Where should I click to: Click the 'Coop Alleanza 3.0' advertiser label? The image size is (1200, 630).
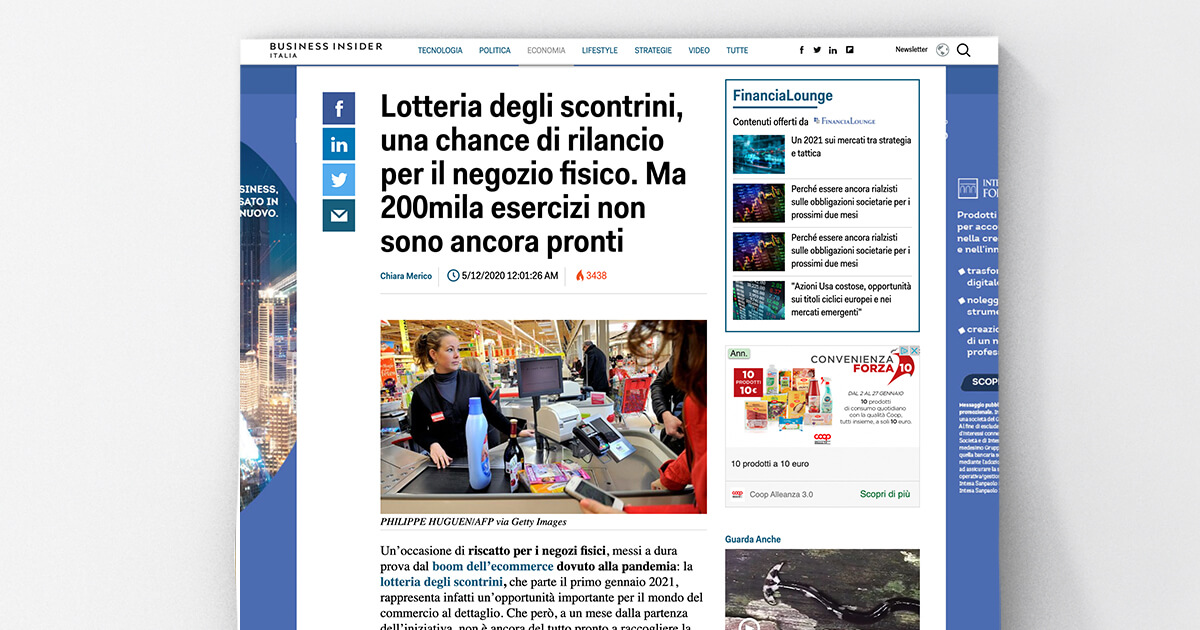click(780, 494)
